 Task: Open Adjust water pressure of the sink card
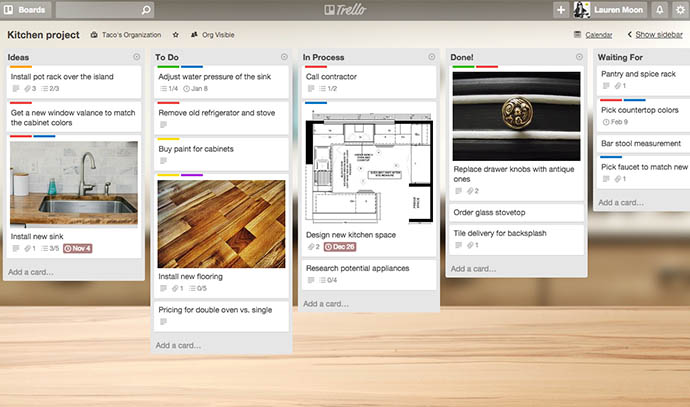pyautogui.click(x=221, y=82)
